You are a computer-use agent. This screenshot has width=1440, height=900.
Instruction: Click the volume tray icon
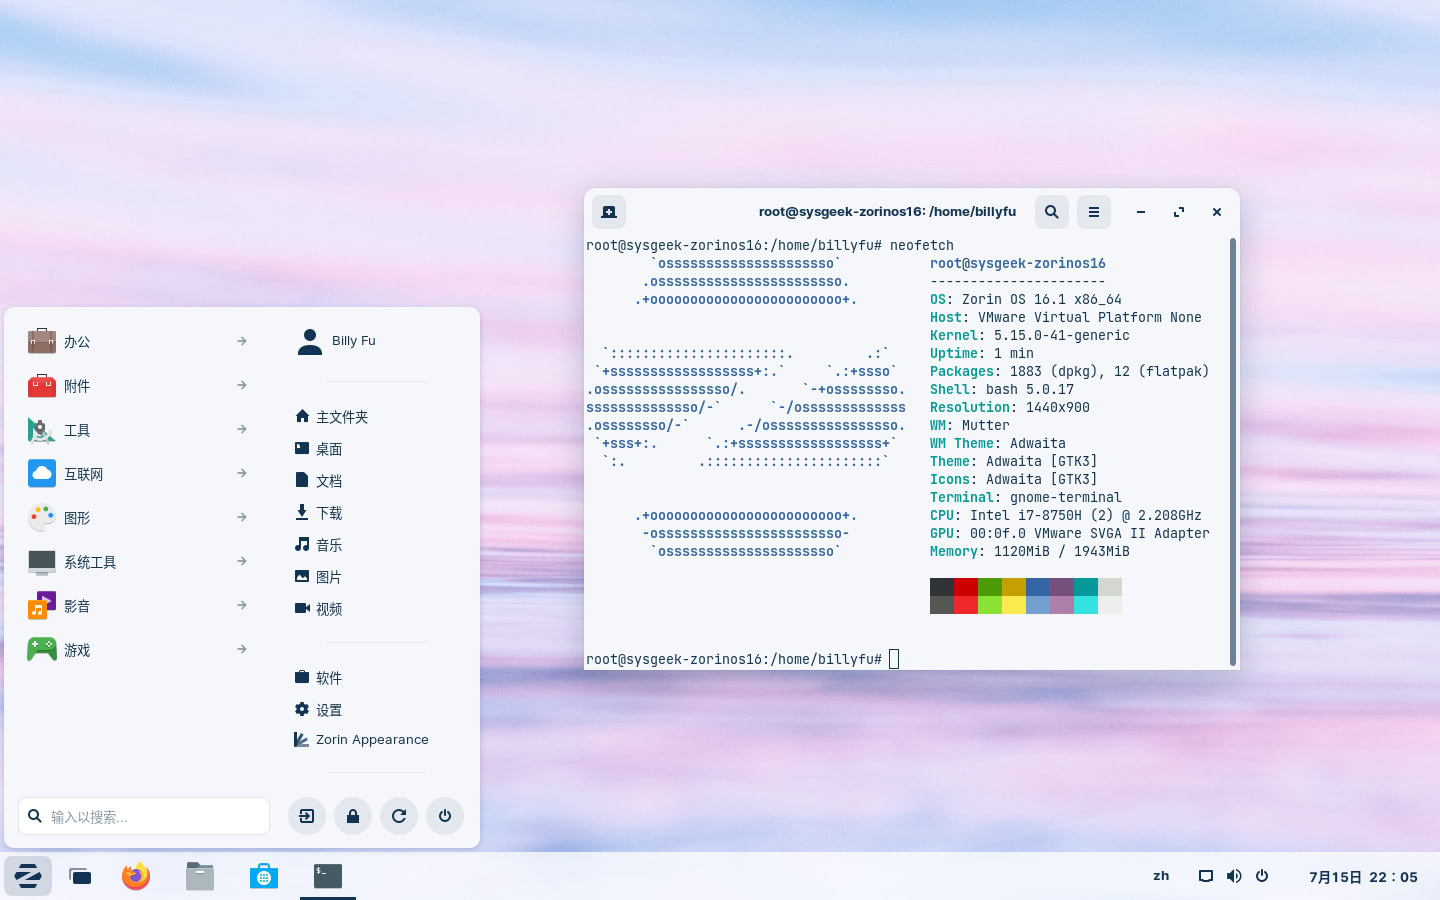point(1234,876)
